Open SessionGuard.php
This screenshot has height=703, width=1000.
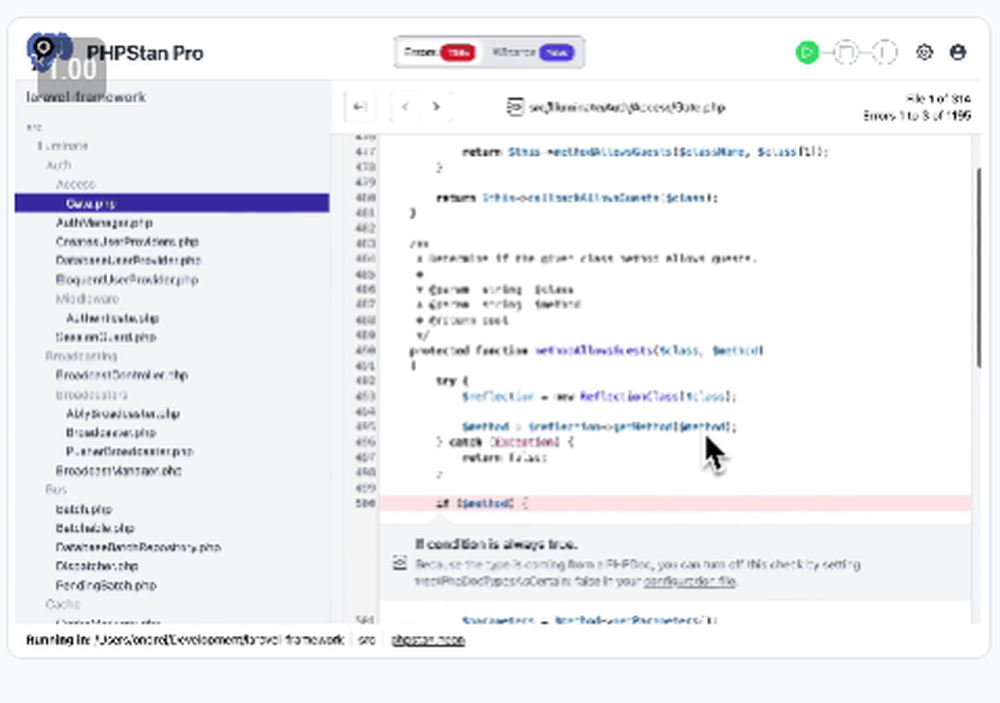point(106,337)
